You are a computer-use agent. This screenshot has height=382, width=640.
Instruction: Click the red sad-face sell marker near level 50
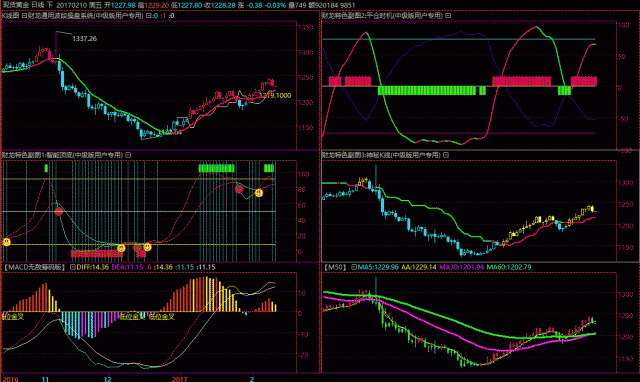[59, 211]
